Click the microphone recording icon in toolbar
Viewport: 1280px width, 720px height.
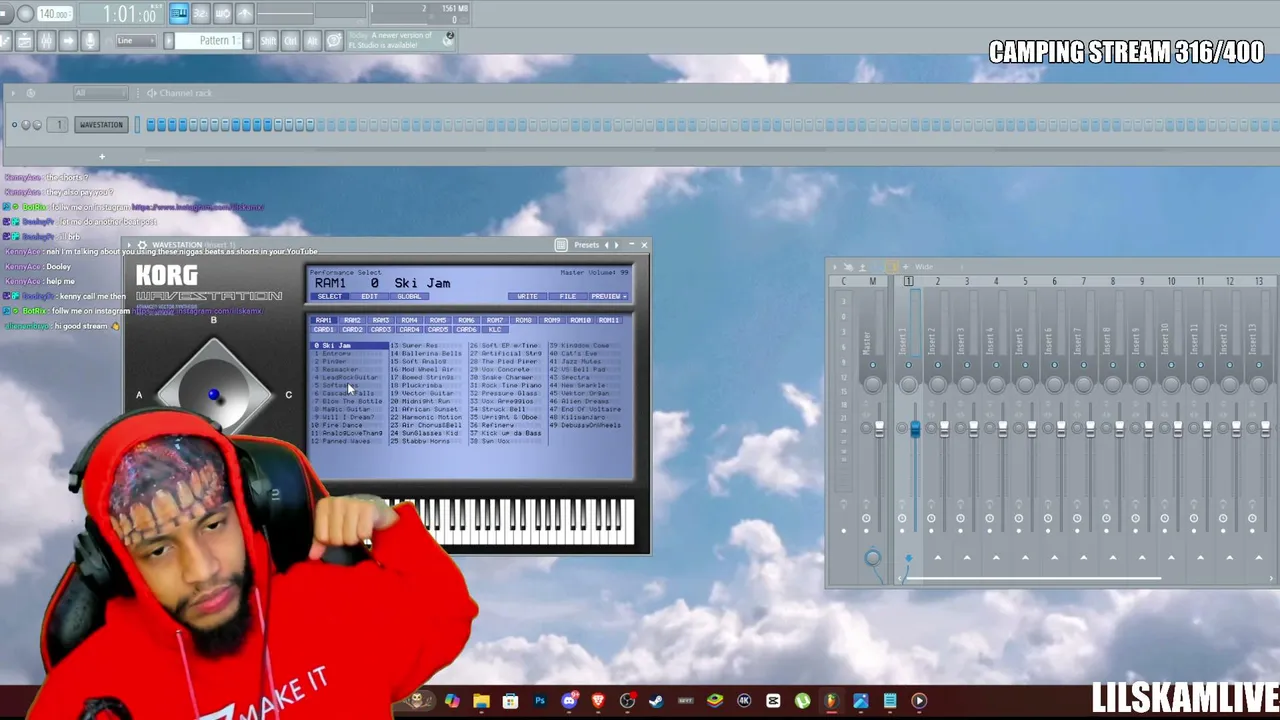pos(90,40)
